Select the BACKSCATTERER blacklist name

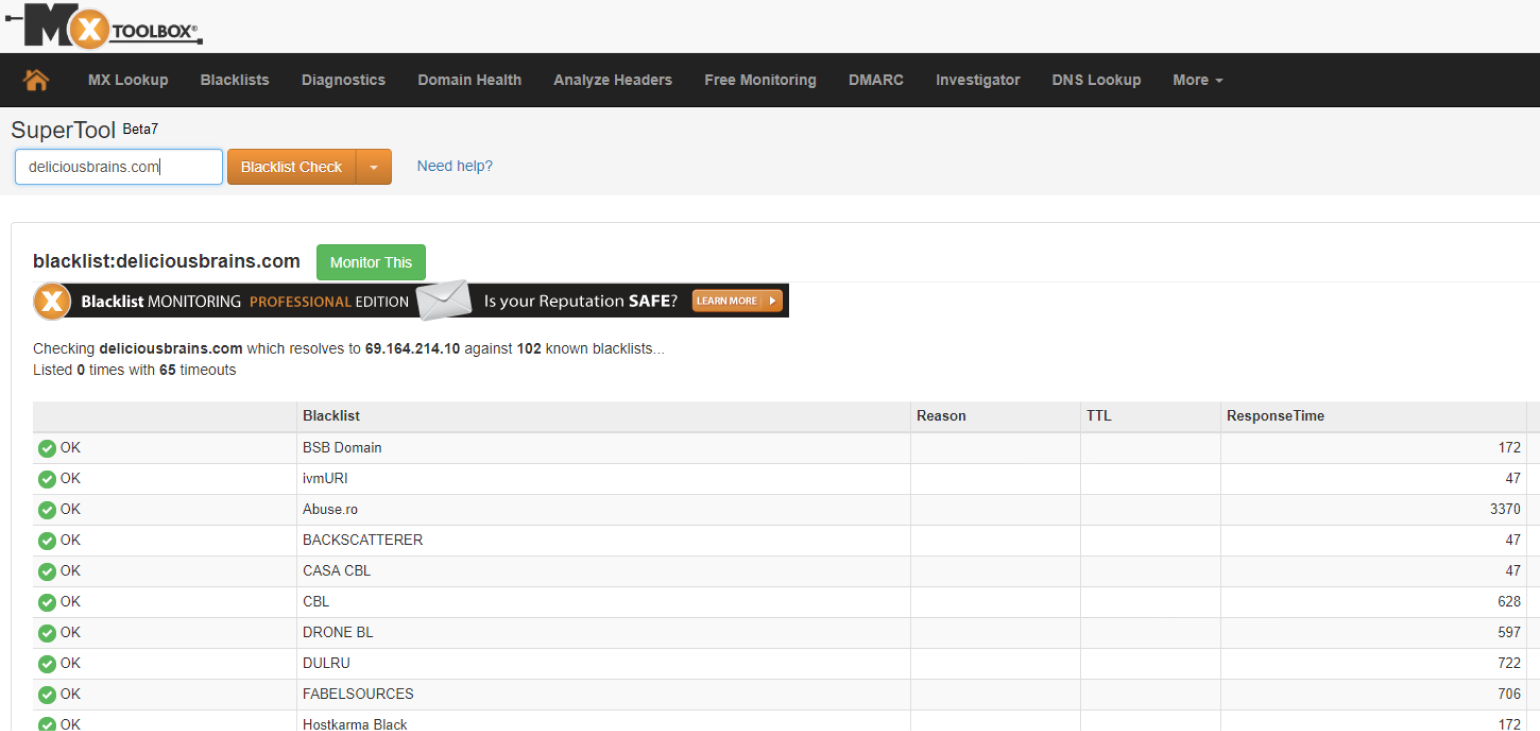click(363, 540)
